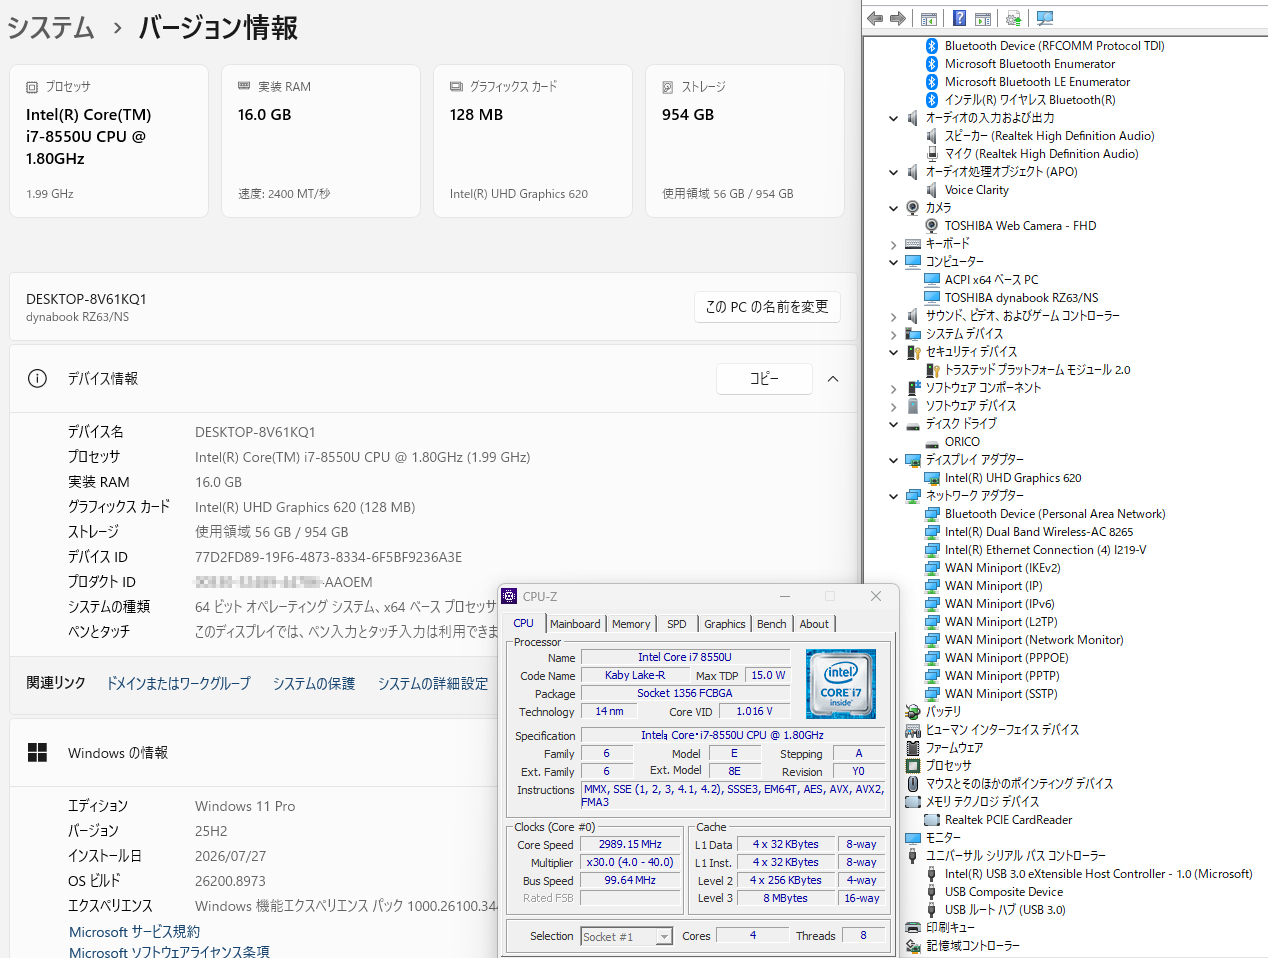Click the Bluetooth icon of Microsoft Bluetooth Enumerator
1268x958 pixels.
click(932, 64)
